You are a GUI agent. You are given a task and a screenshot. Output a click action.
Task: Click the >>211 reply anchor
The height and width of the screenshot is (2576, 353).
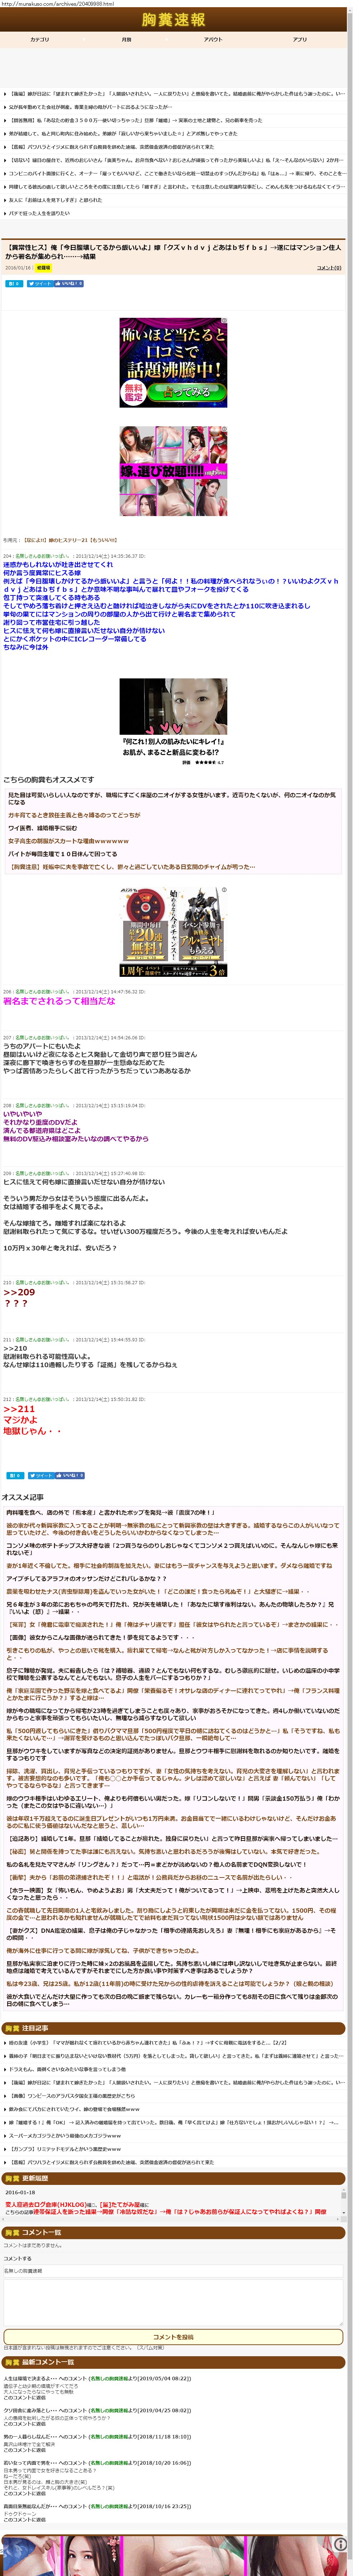click(x=19, y=1409)
